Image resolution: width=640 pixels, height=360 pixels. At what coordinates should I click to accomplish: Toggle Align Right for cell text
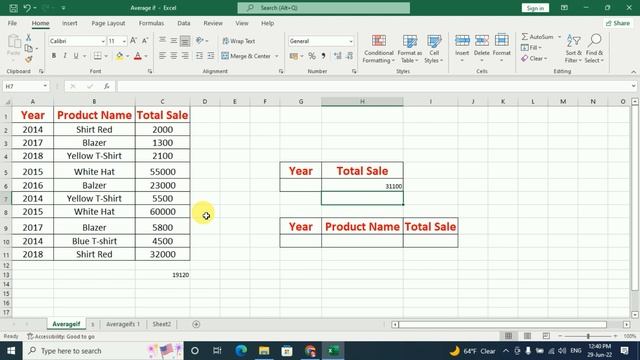coord(185,56)
